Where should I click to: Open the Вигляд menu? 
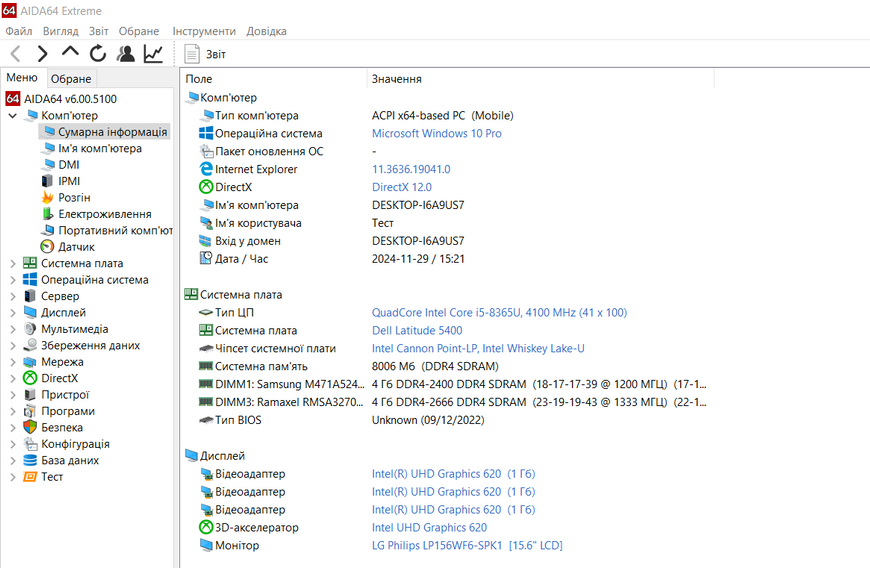[60, 31]
